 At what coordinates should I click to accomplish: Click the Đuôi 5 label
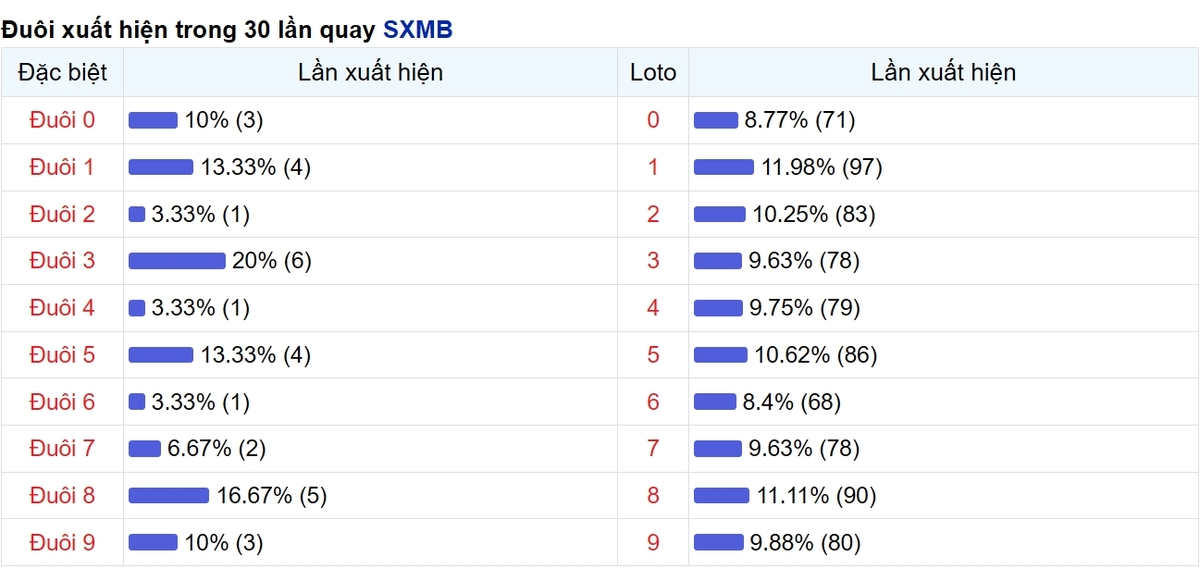click(62, 355)
